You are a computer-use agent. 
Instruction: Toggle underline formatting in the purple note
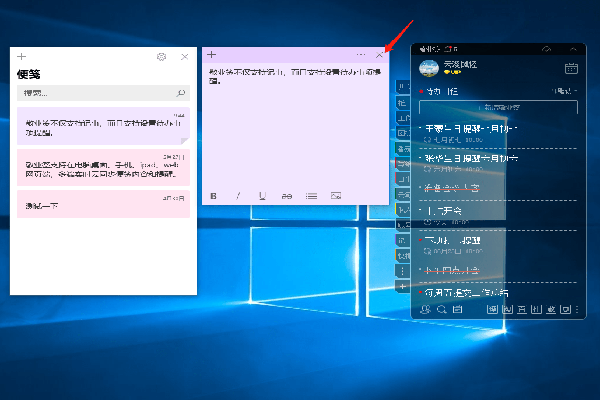[x=262, y=196]
